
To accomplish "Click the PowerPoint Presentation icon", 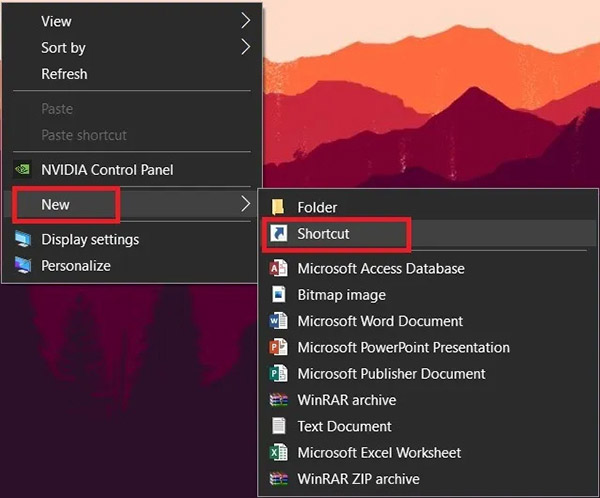I will (279, 347).
